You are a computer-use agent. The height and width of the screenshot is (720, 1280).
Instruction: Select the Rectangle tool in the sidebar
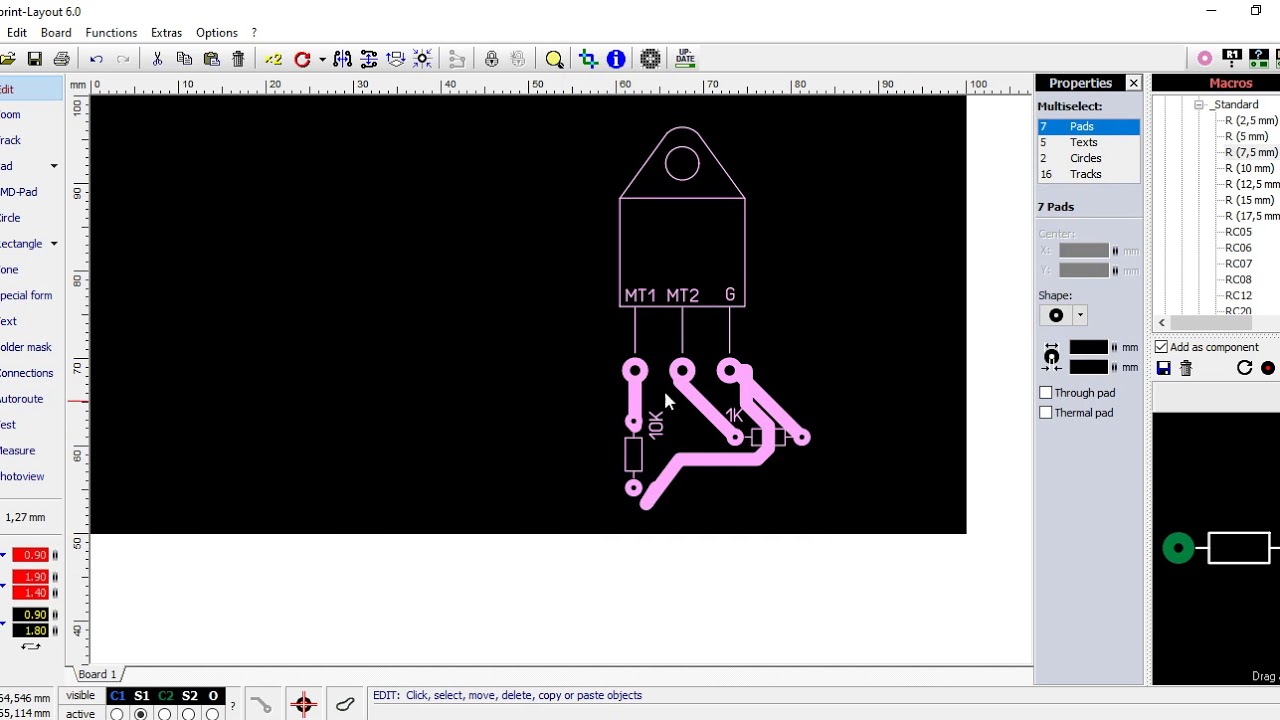coord(22,244)
